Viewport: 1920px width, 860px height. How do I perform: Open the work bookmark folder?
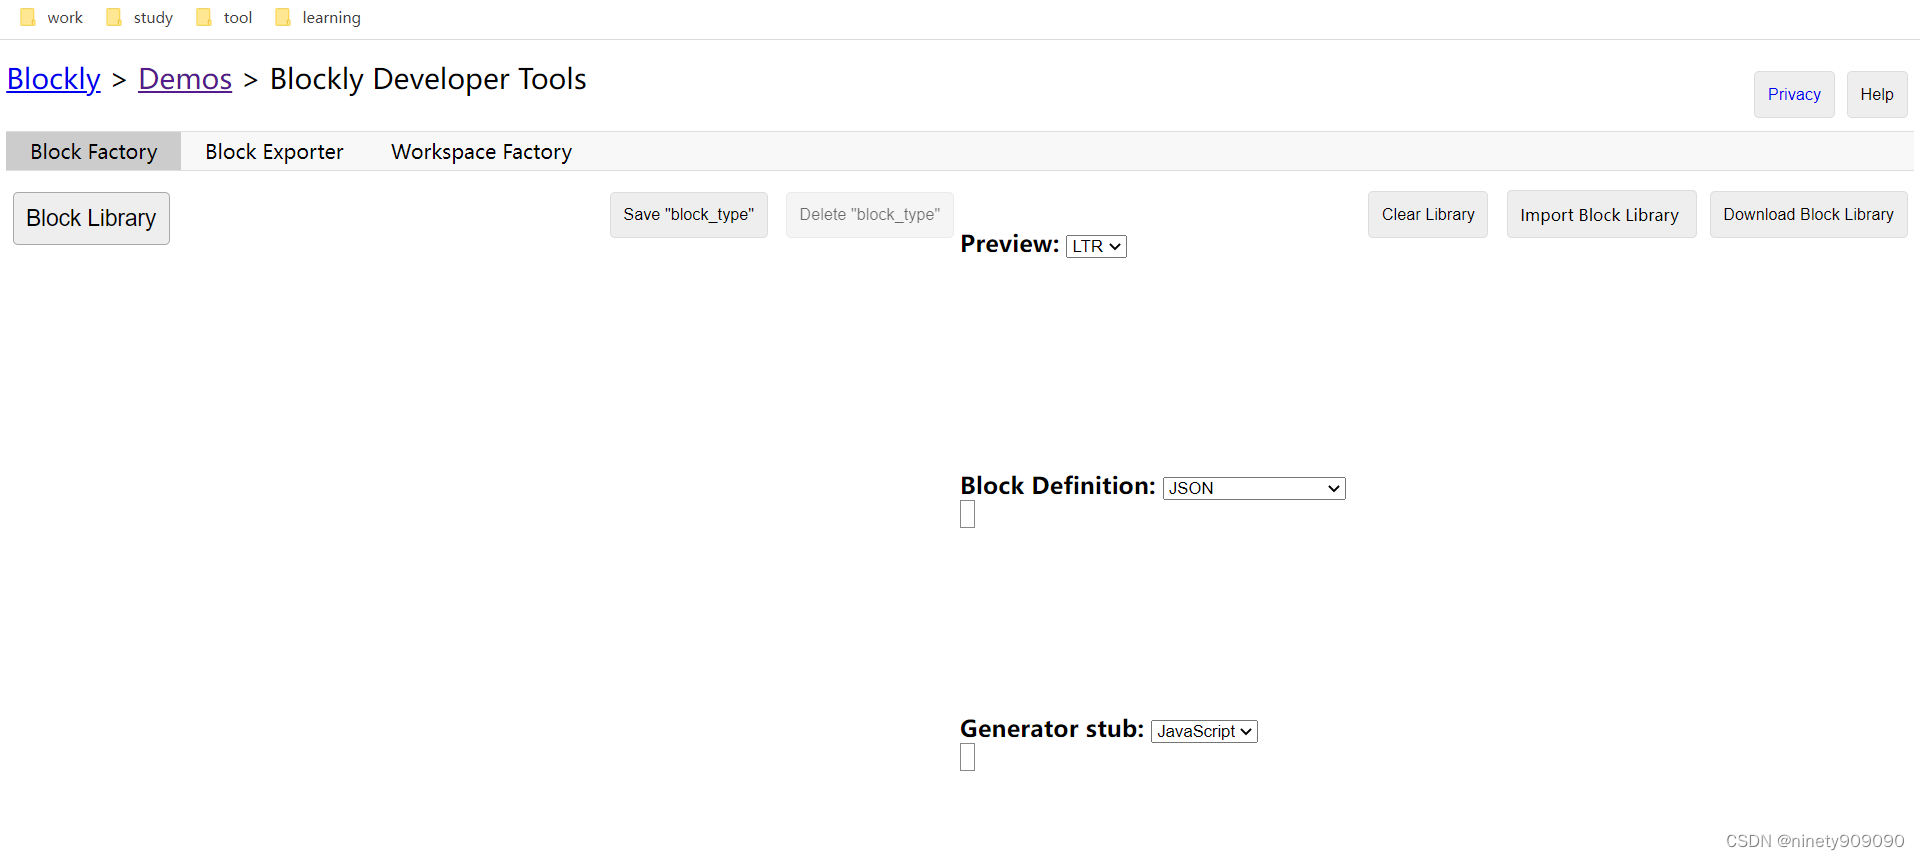(52, 17)
